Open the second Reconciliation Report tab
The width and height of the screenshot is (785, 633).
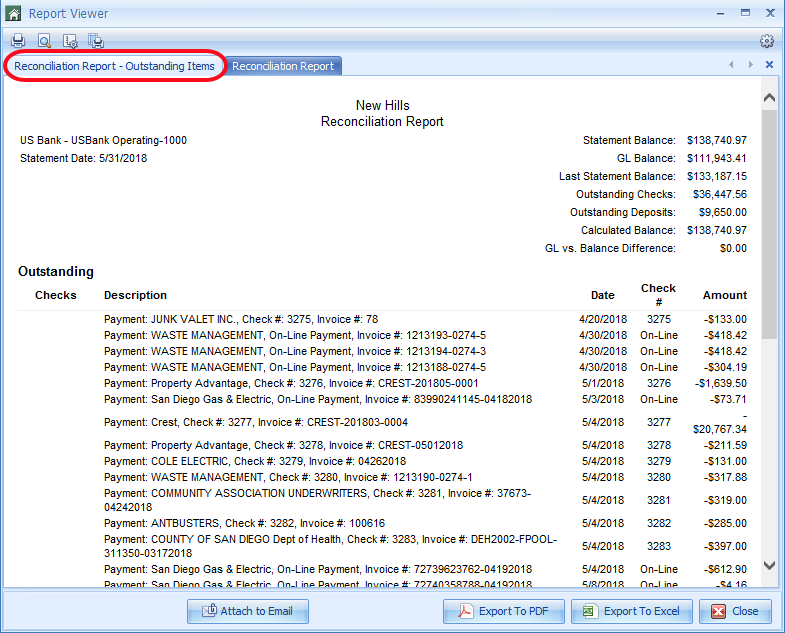tap(283, 66)
